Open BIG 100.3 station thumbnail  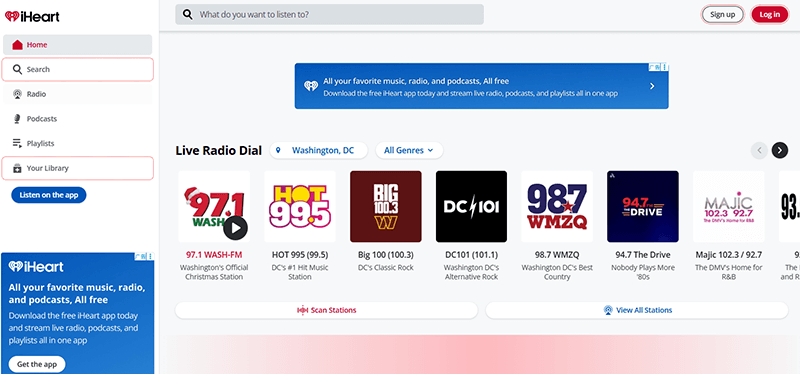click(386, 206)
